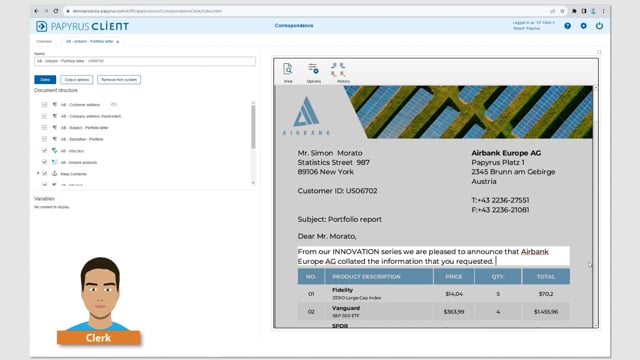Toggle checkbox for AB - Intro text
Screen dimensions: 640x360
44,151
